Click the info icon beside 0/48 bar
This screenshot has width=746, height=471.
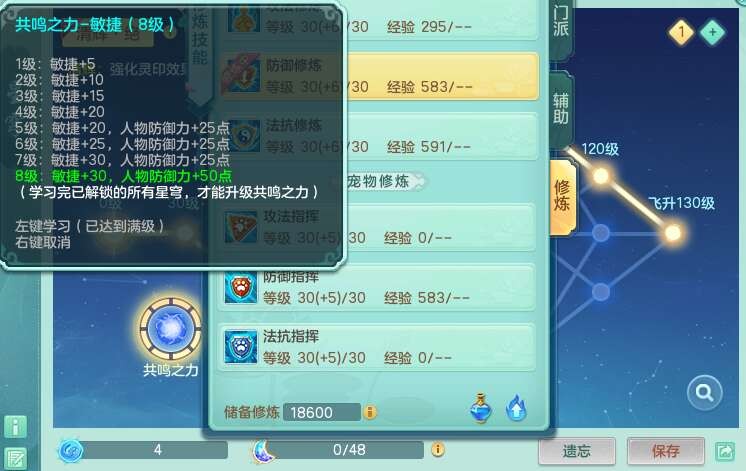pyautogui.click(x=438, y=450)
